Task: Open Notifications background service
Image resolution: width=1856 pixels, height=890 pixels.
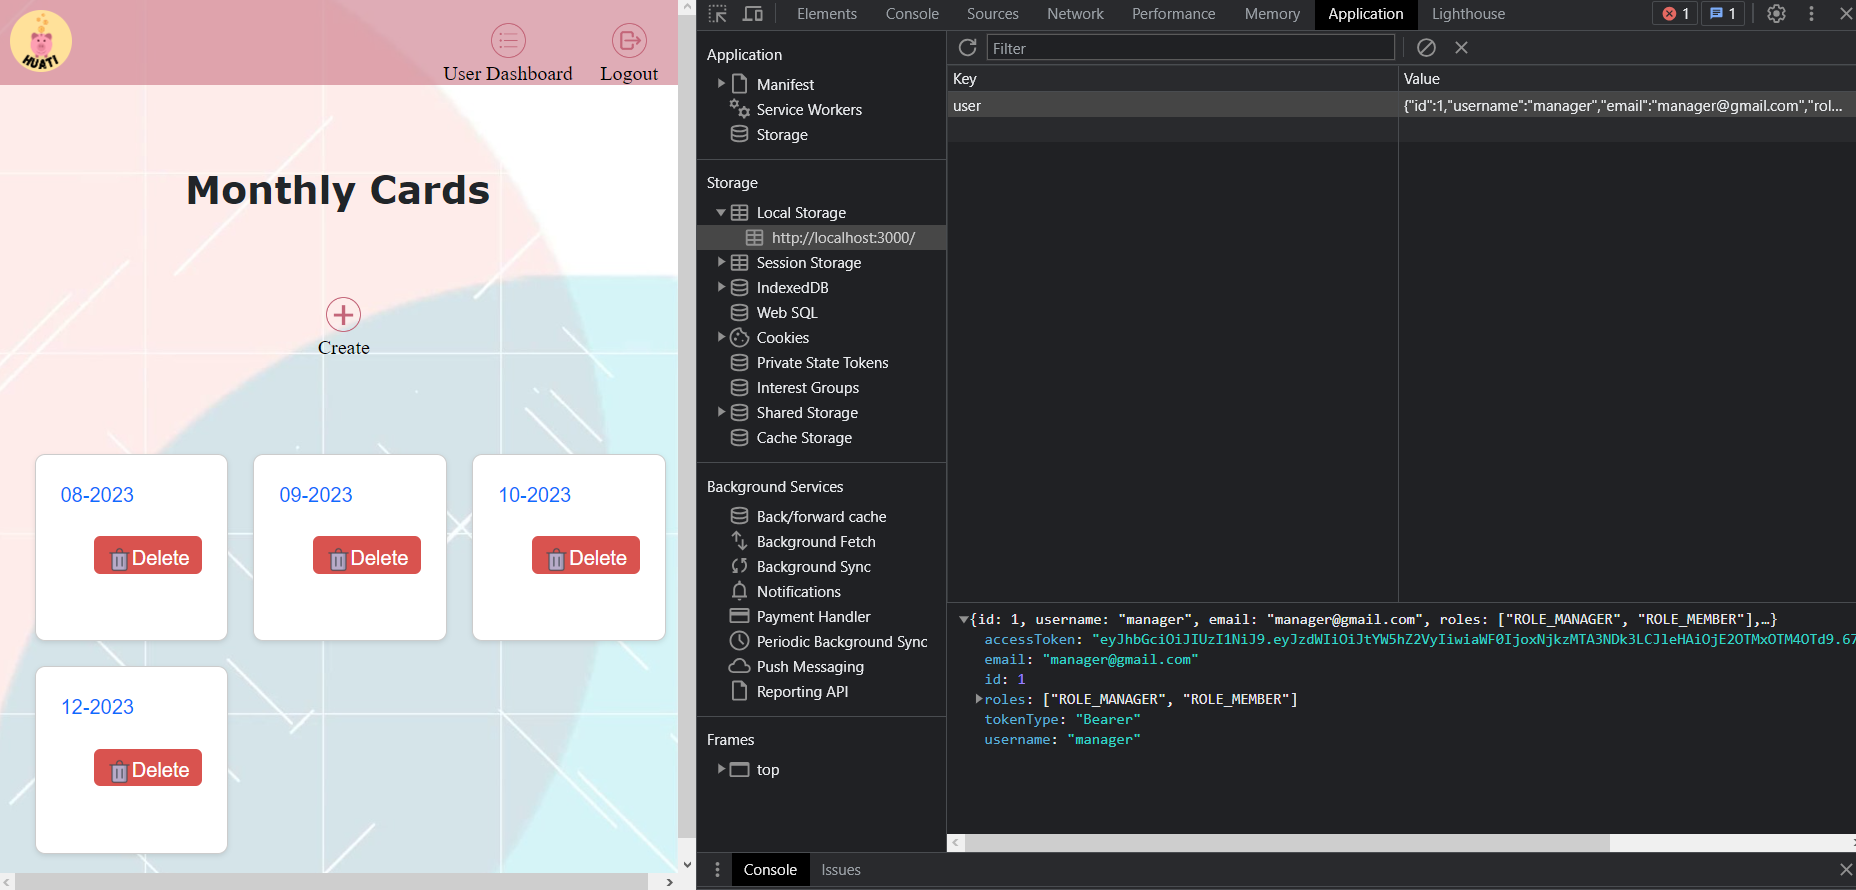Action: (798, 592)
